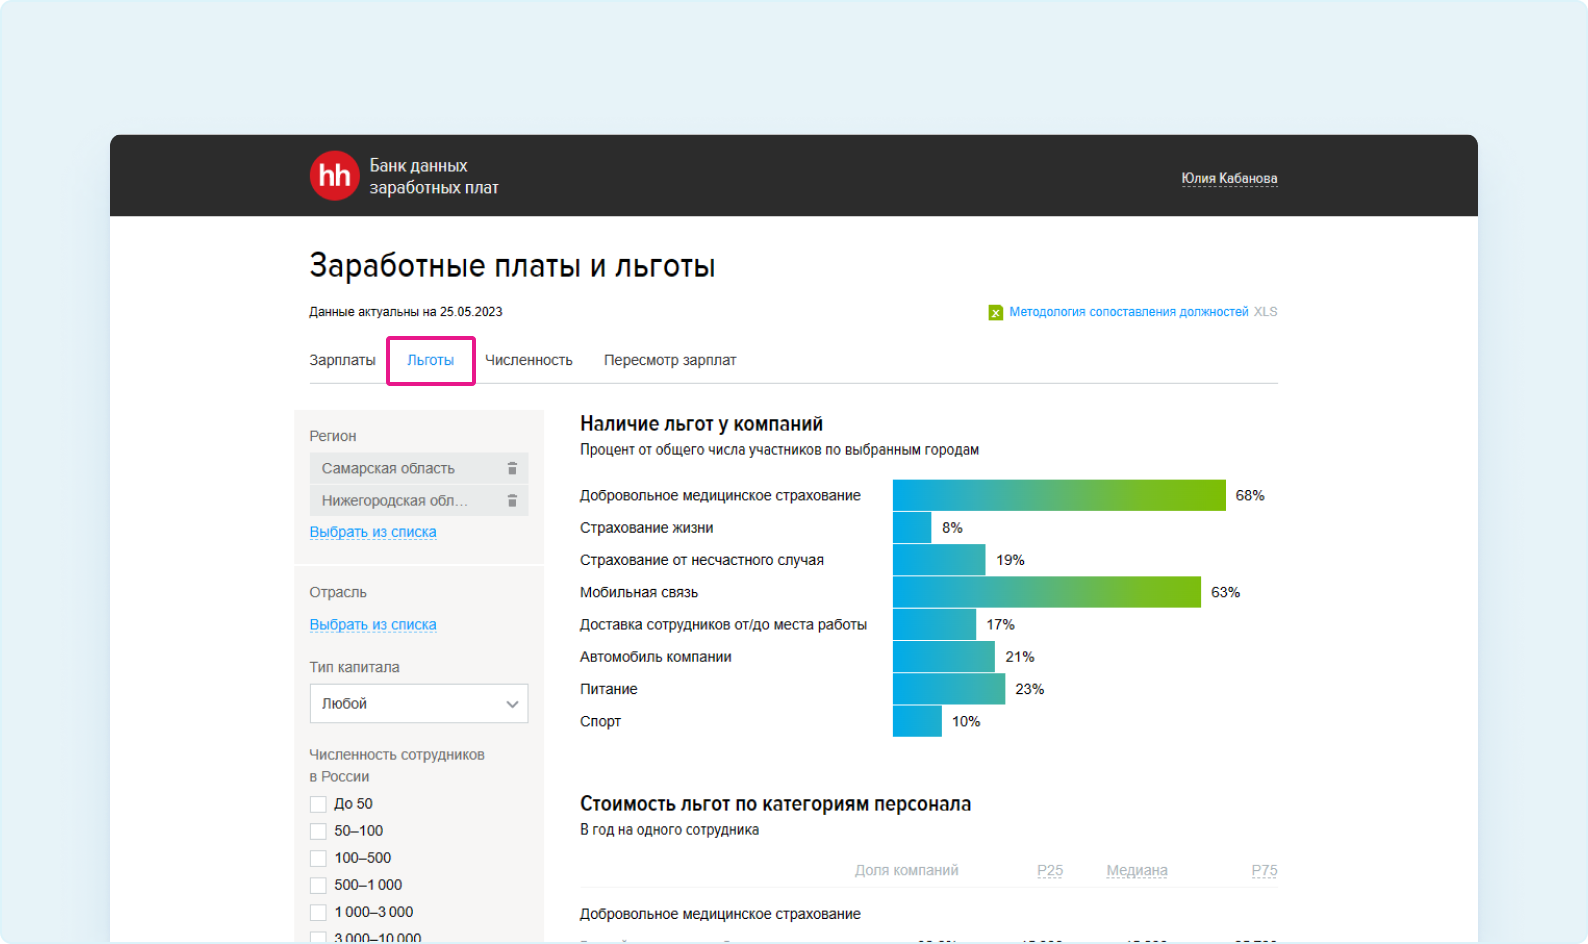Screen dimensions: 1588x944
Task: Check the 1 000–3 000 employees box
Action: 318,912
